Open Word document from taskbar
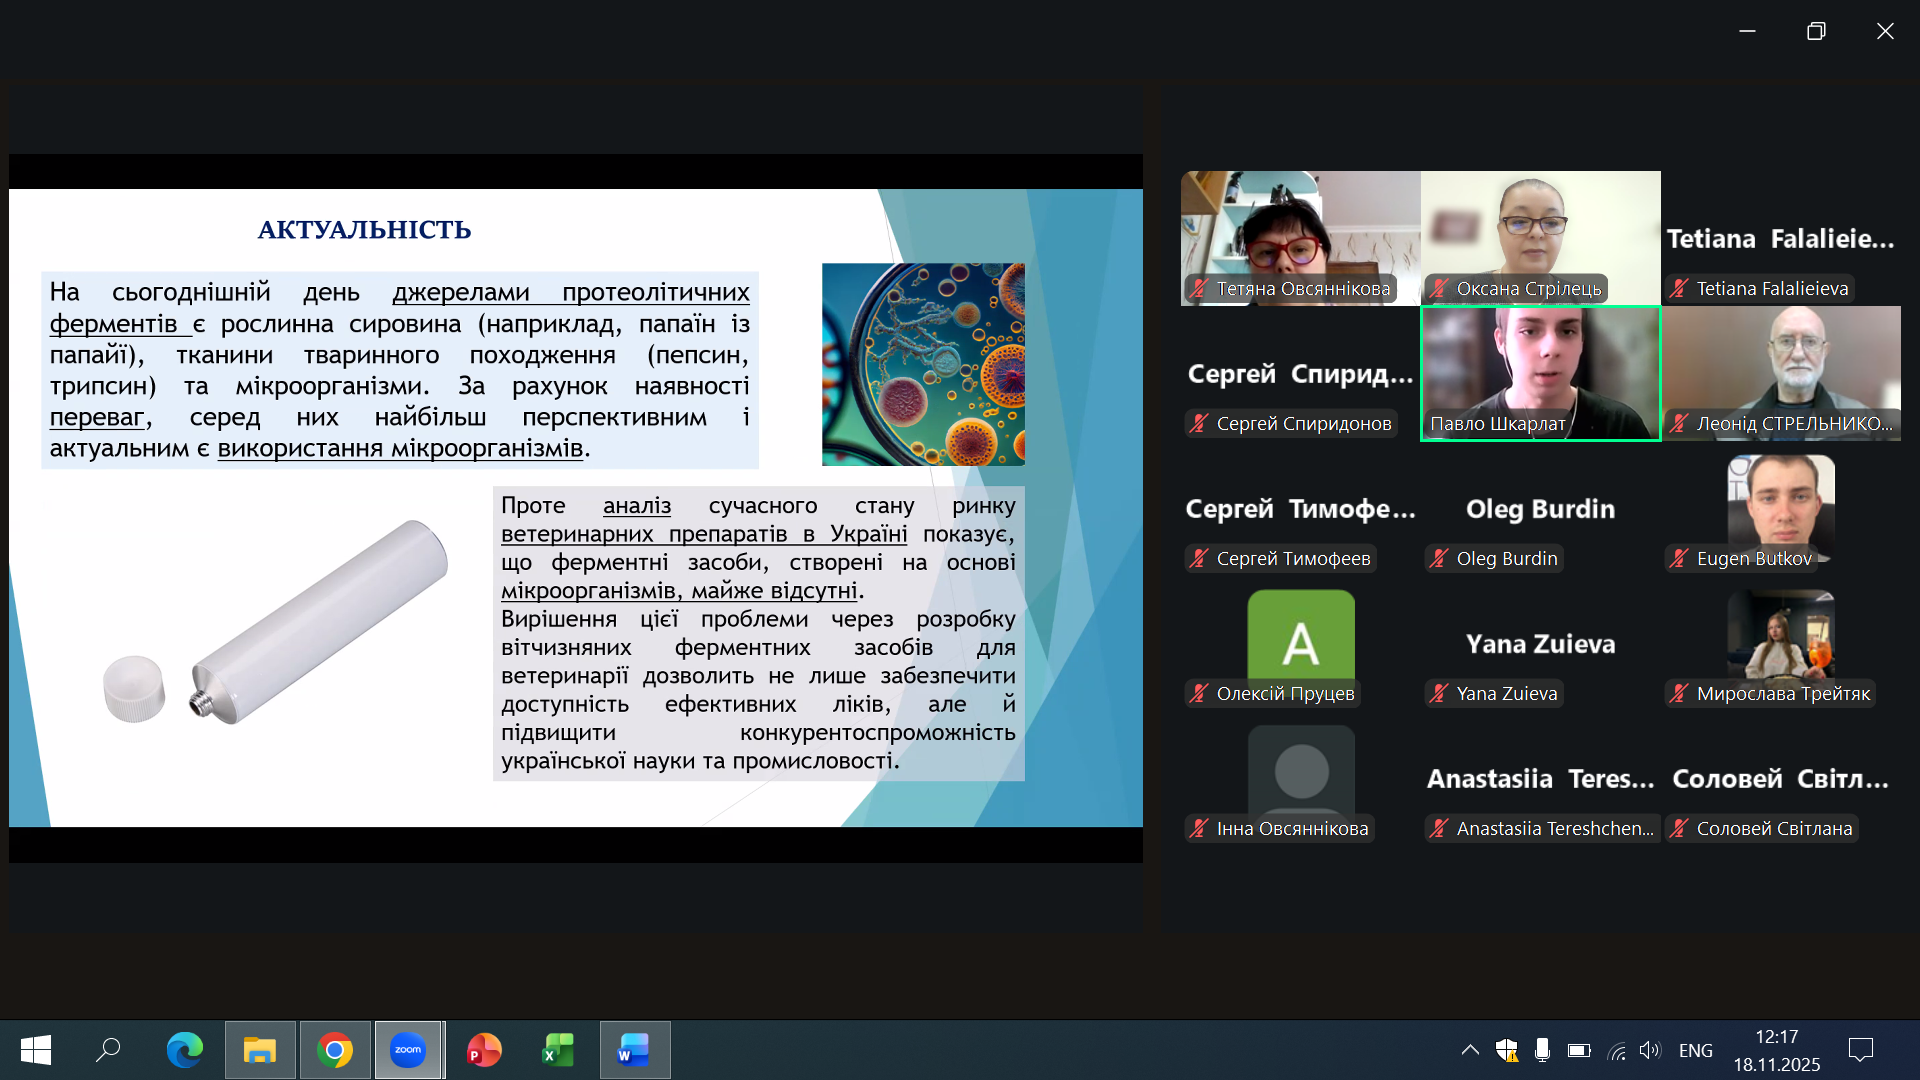This screenshot has height=1080, width=1920. [x=634, y=1050]
